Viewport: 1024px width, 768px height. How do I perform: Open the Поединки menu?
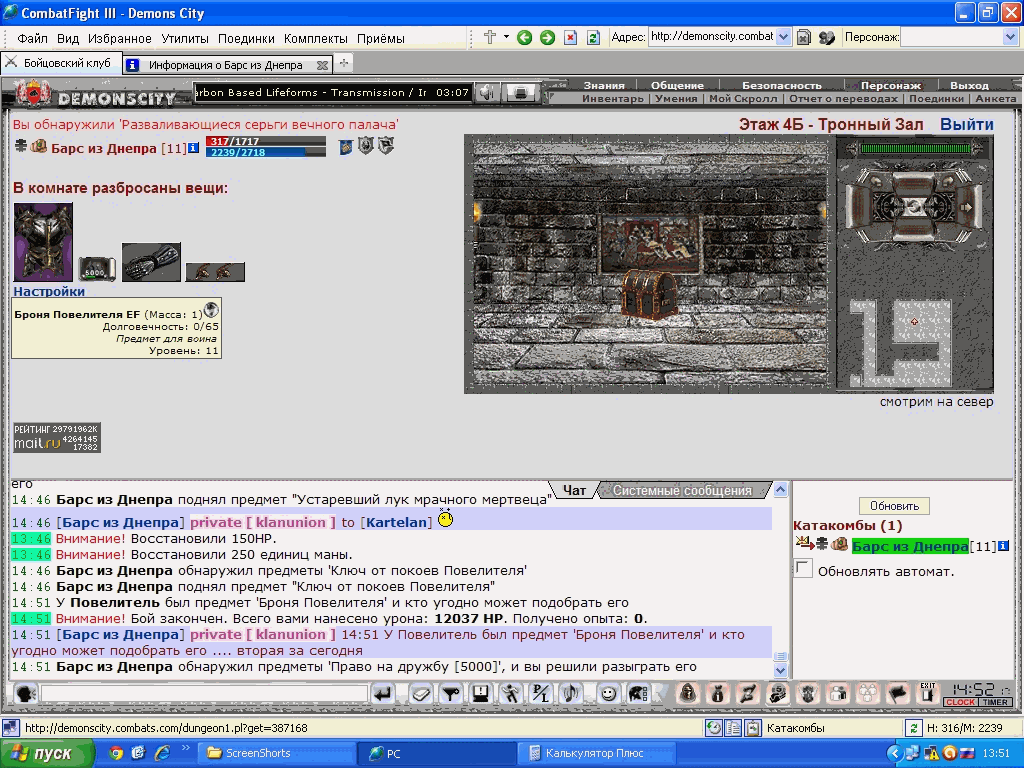(x=246, y=39)
